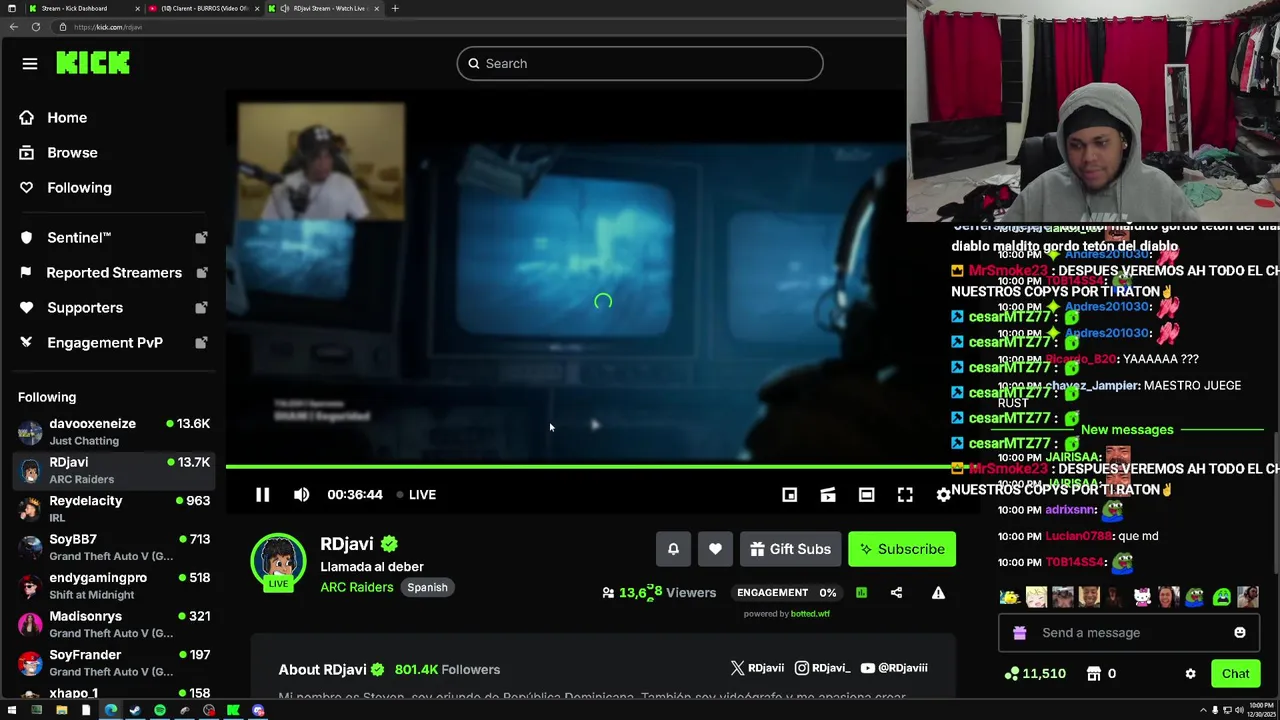1280x720 pixels.
Task: Click the kick.com address bar
Action: (x=480, y=27)
